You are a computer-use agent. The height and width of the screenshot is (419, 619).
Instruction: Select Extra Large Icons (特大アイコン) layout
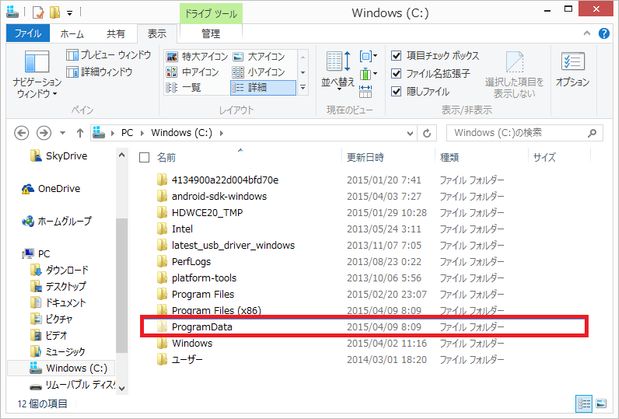[x=197, y=57]
